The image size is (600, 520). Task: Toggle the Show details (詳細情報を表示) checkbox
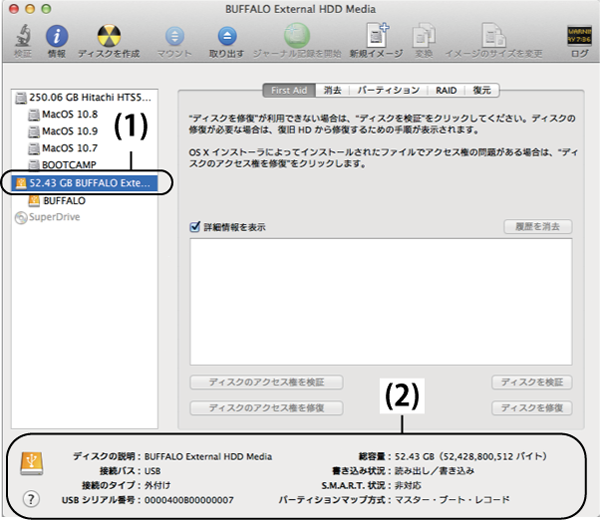coord(195,227)
